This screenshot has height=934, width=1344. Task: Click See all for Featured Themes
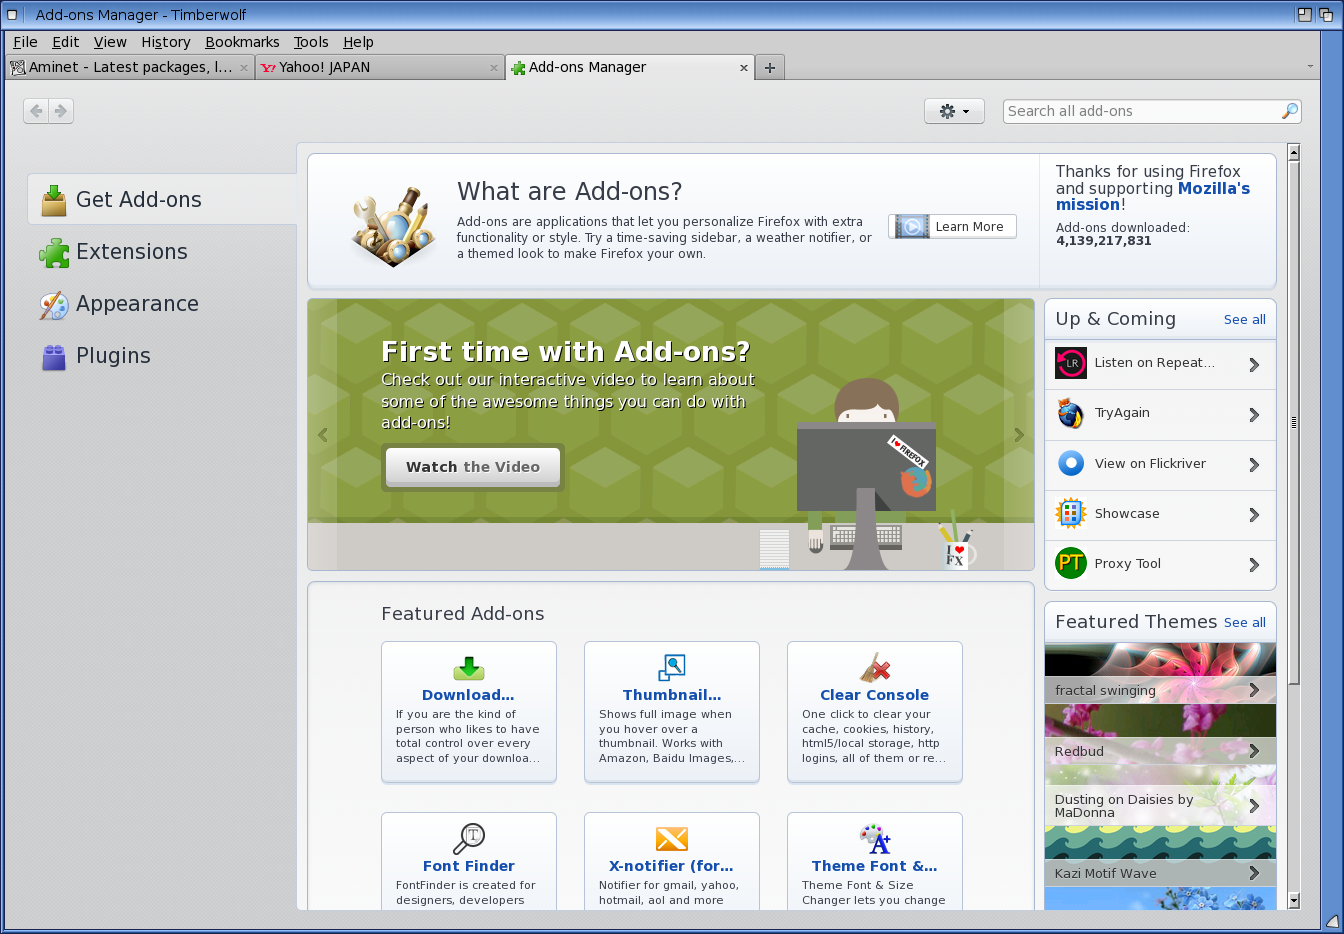[1245, 623]
